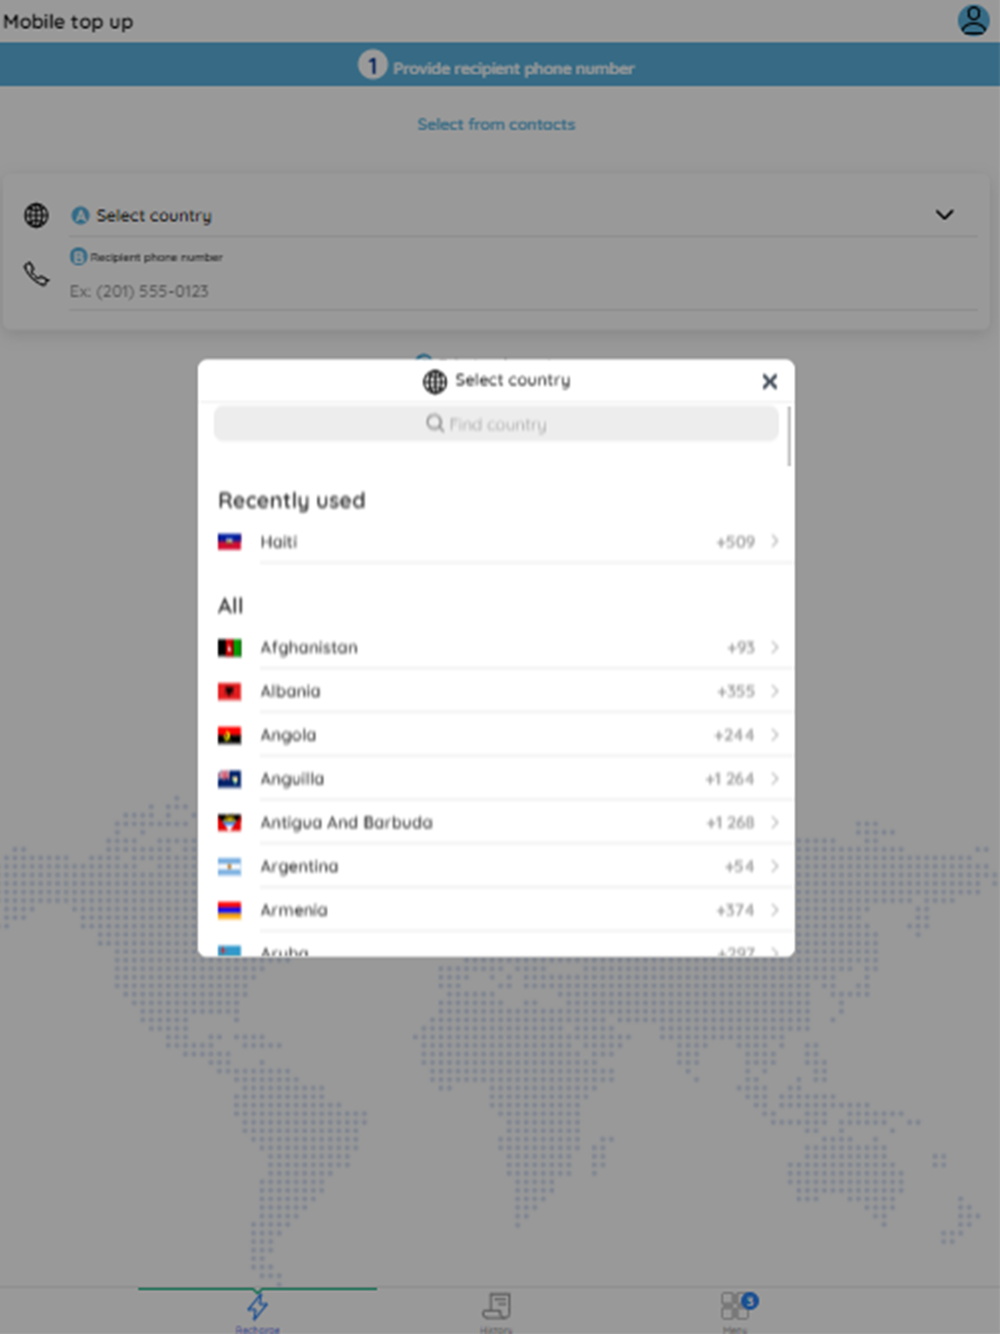Viewport: 1000px width, 1334px height.
Task: Open the chevron beside Afghanistan +93
Action: tap(775, 648)
